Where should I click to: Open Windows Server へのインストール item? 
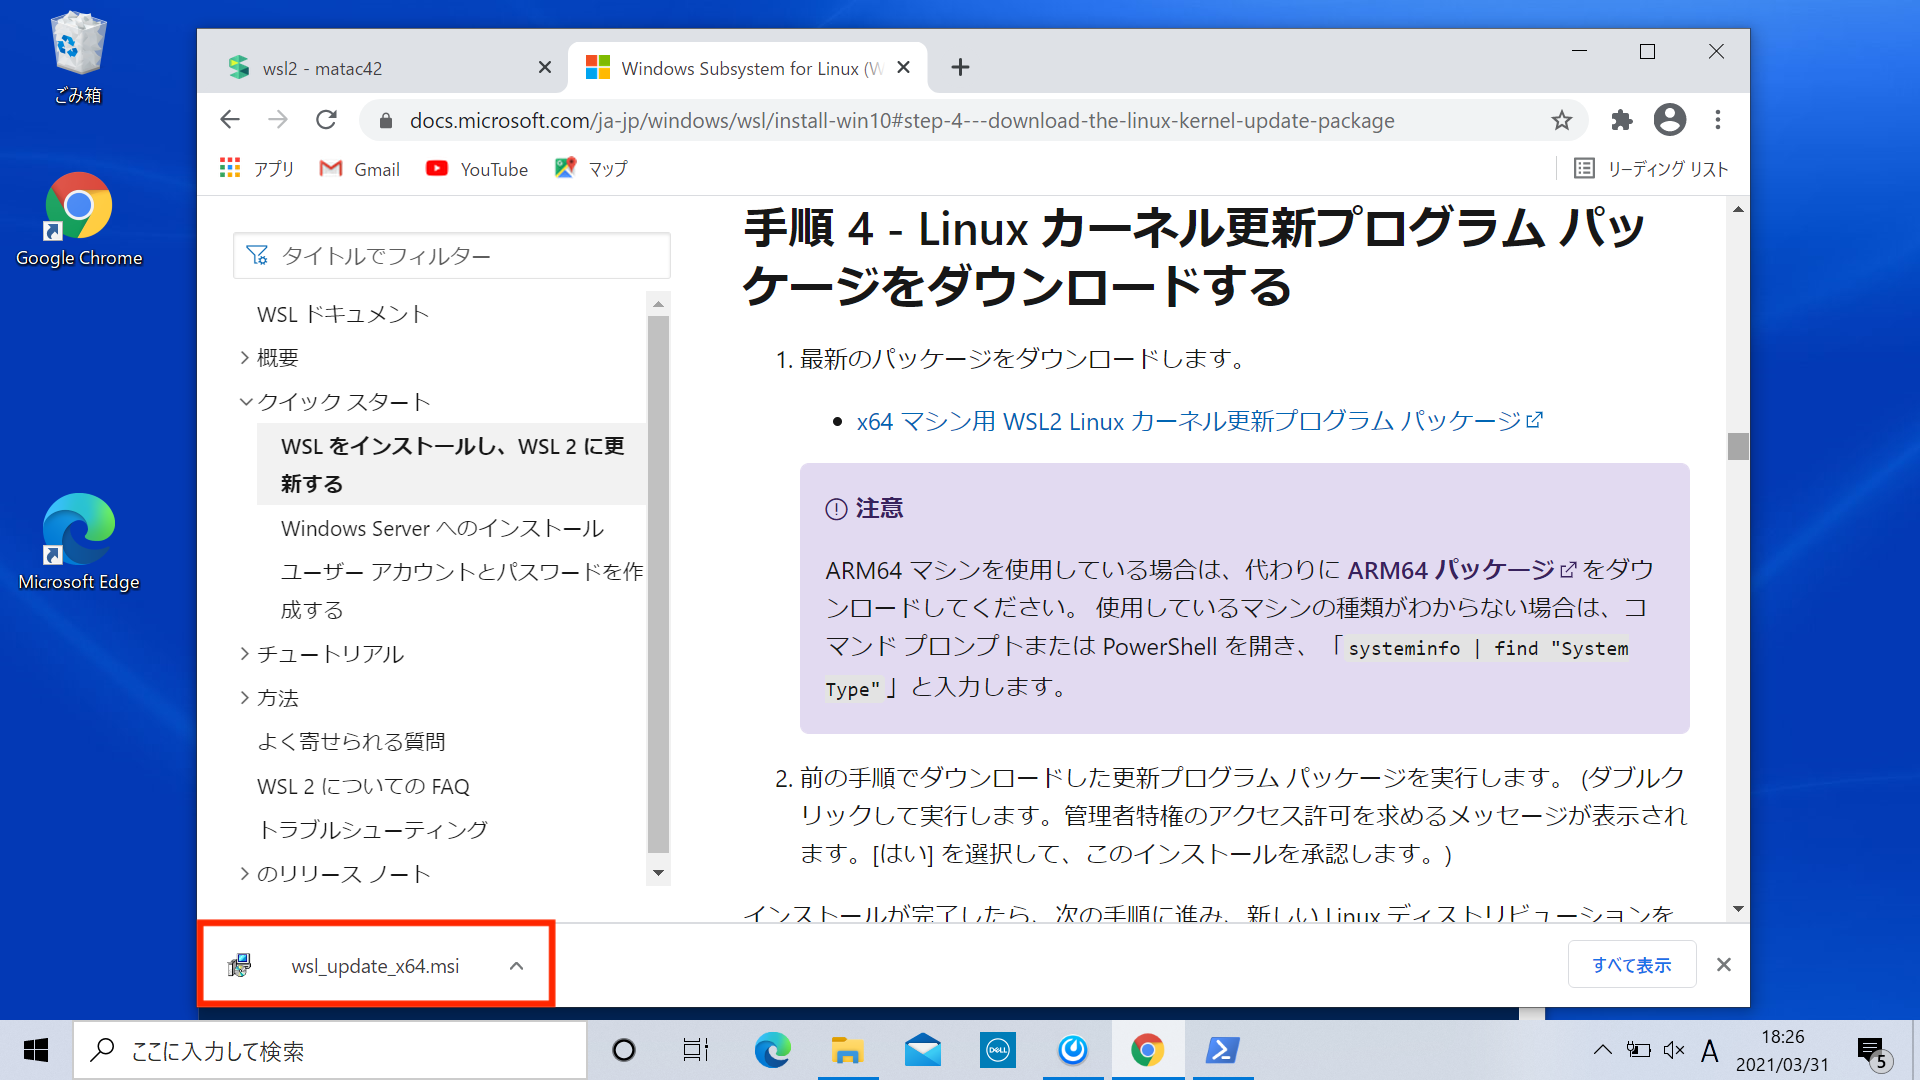coord(442,528)
